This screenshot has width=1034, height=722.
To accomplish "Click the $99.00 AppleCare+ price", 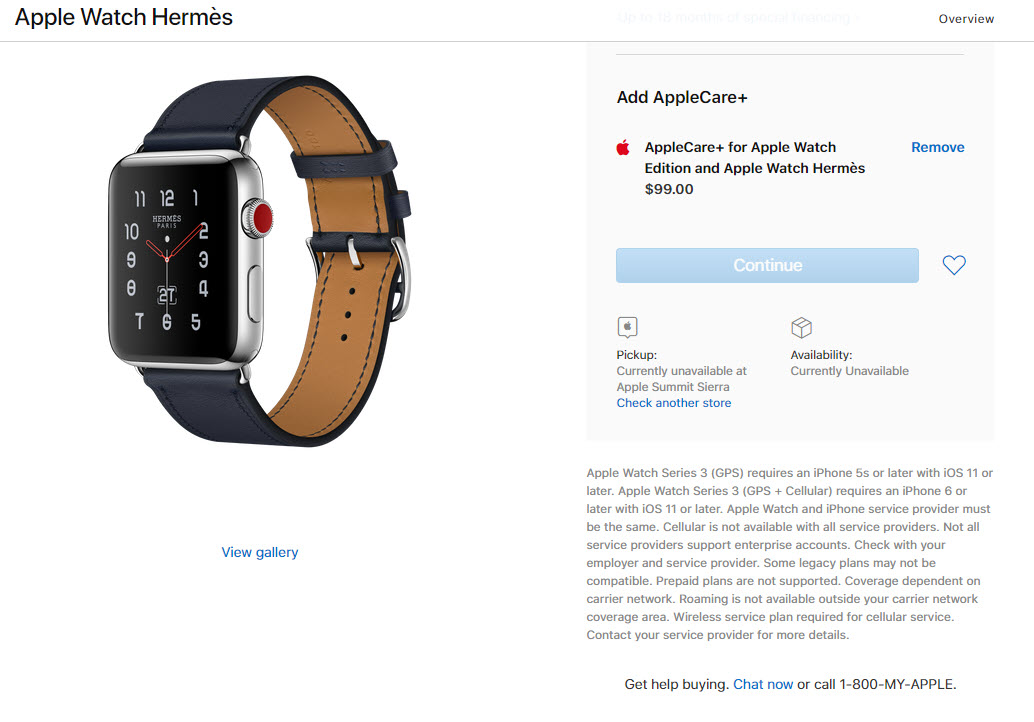I will [x=669, y=189].
